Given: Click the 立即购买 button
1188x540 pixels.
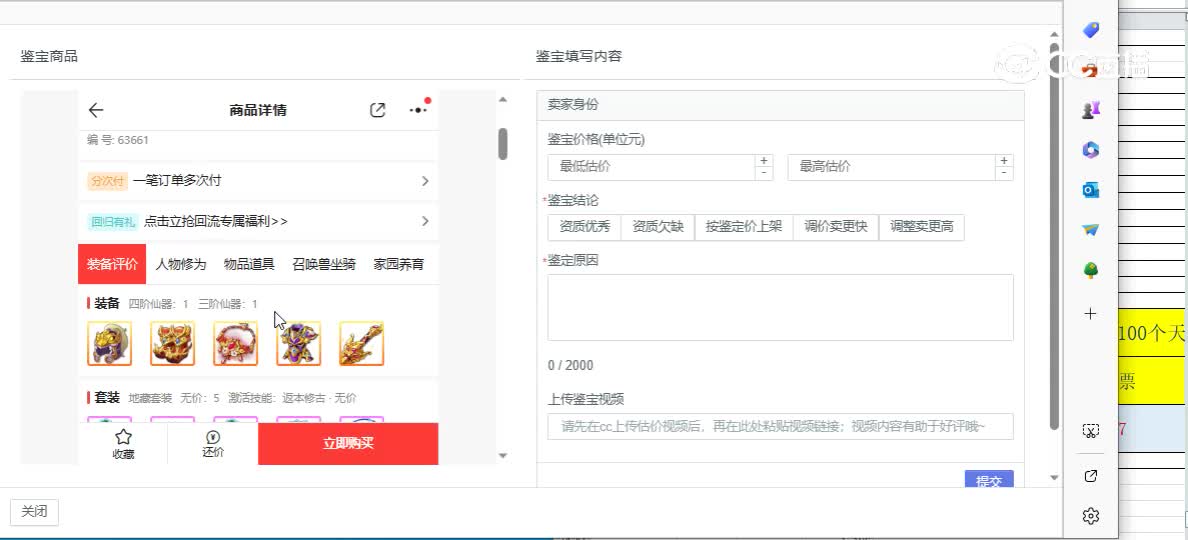Looking at the screenshot, I should (348, 444).
